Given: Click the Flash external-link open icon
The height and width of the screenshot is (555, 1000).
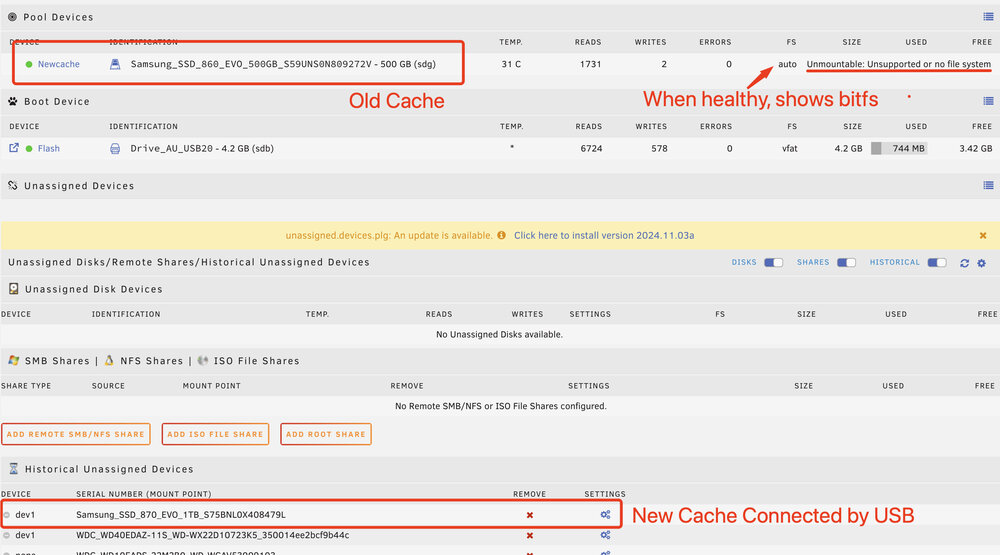Looking at the screenshot, I should point(13,148).
